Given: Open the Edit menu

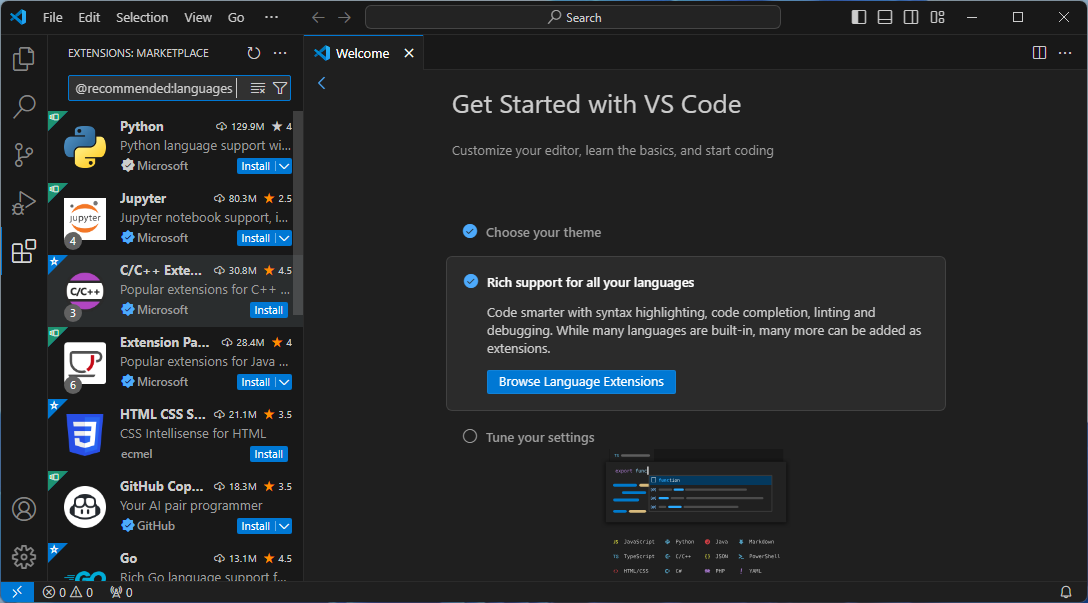Looking at the screenshot, I should point(89,17).
